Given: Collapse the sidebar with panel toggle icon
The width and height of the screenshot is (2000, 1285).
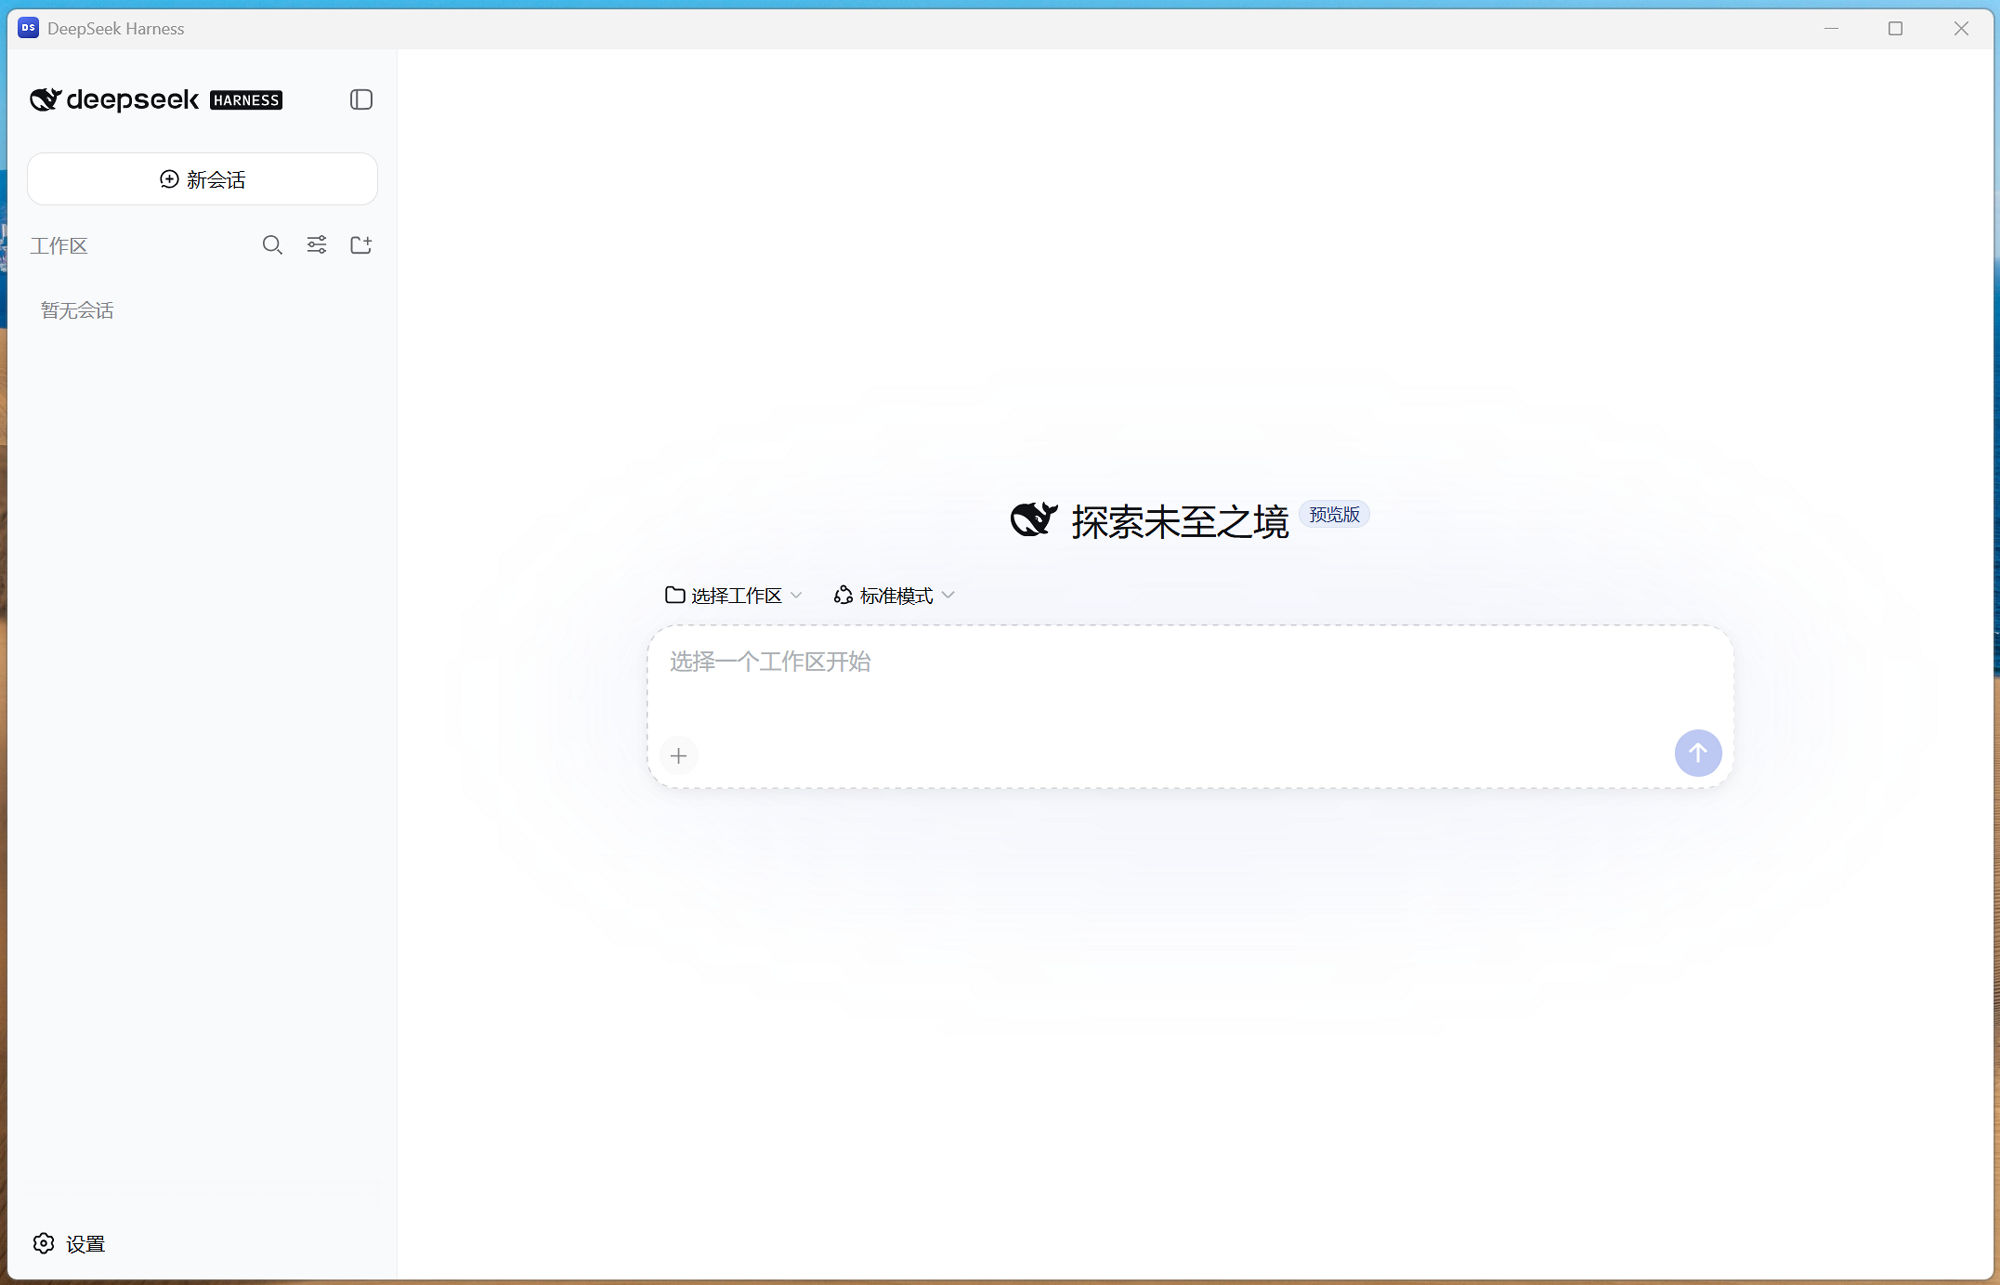Looking at the screenshot, I should pos(361,99).
